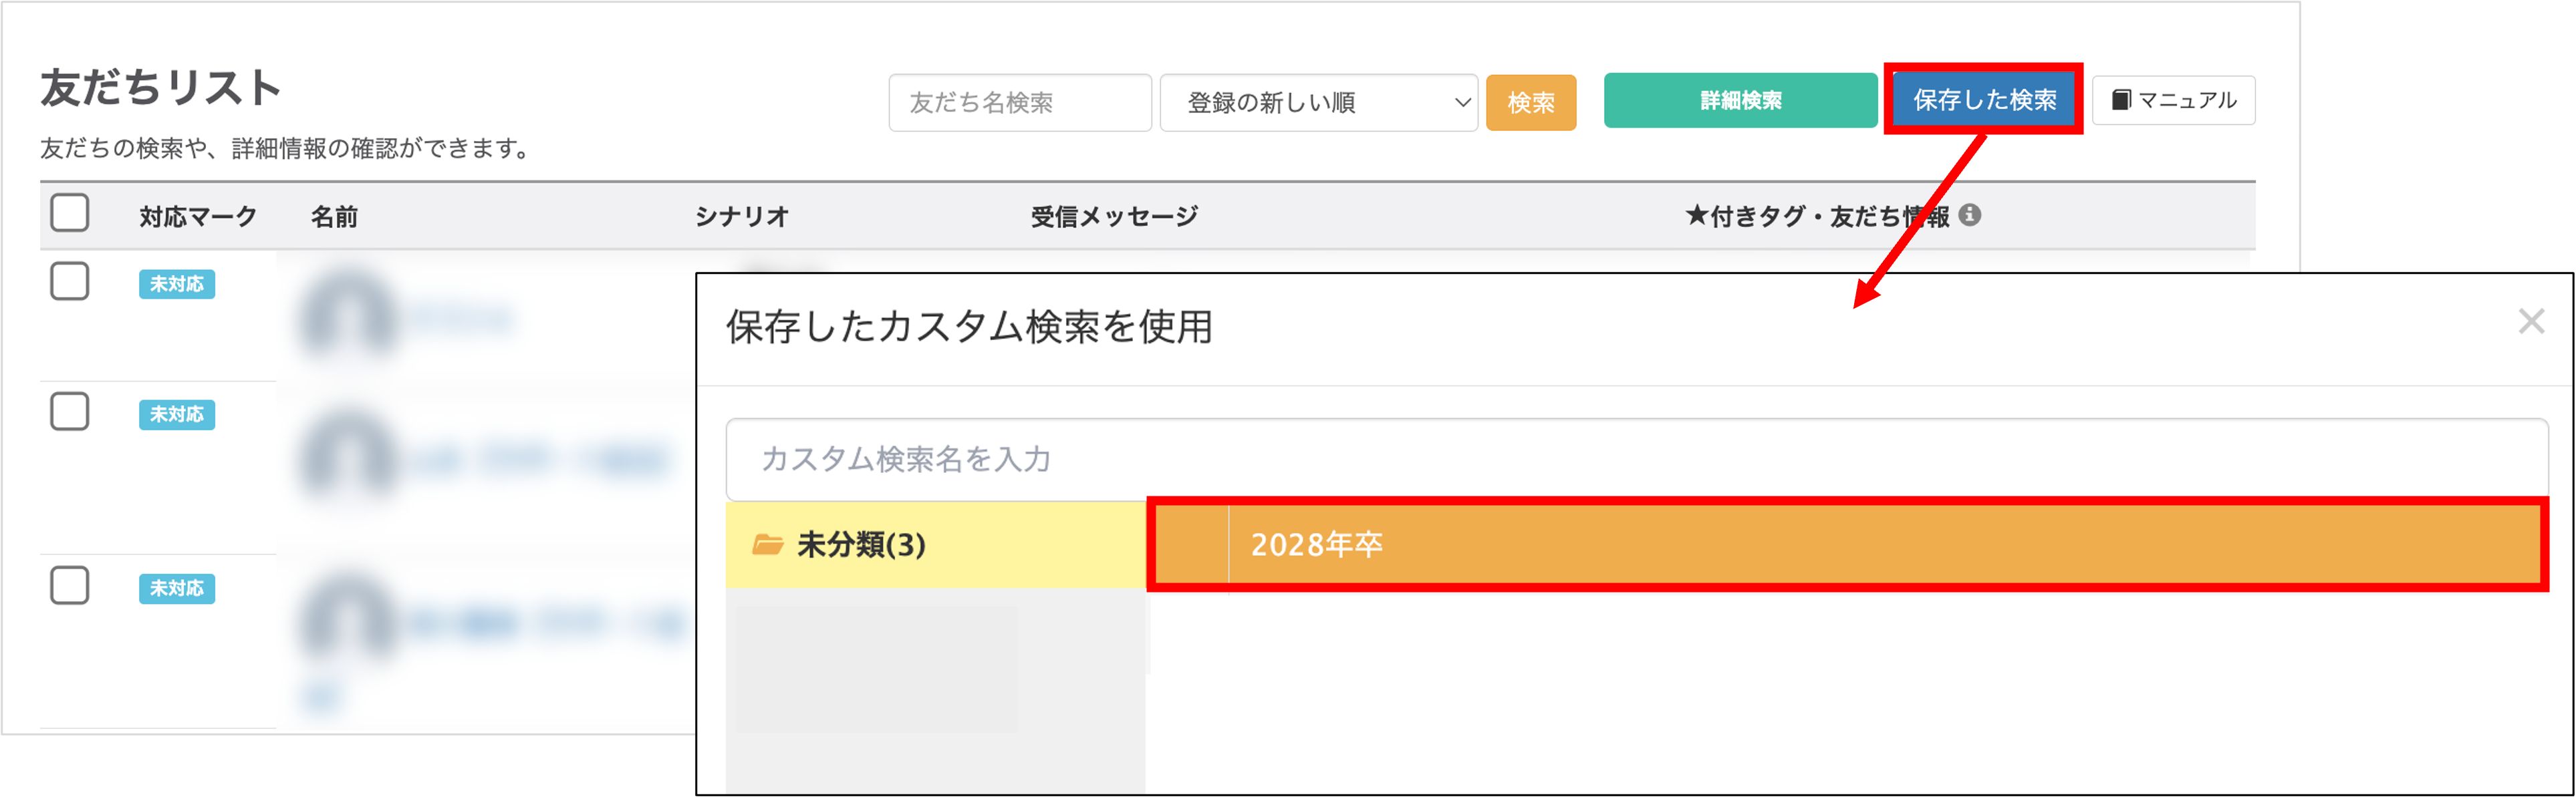This screenshot has width=2576, height=799.
Task: Click the orange 検索 button
Action: (1530, 102)
